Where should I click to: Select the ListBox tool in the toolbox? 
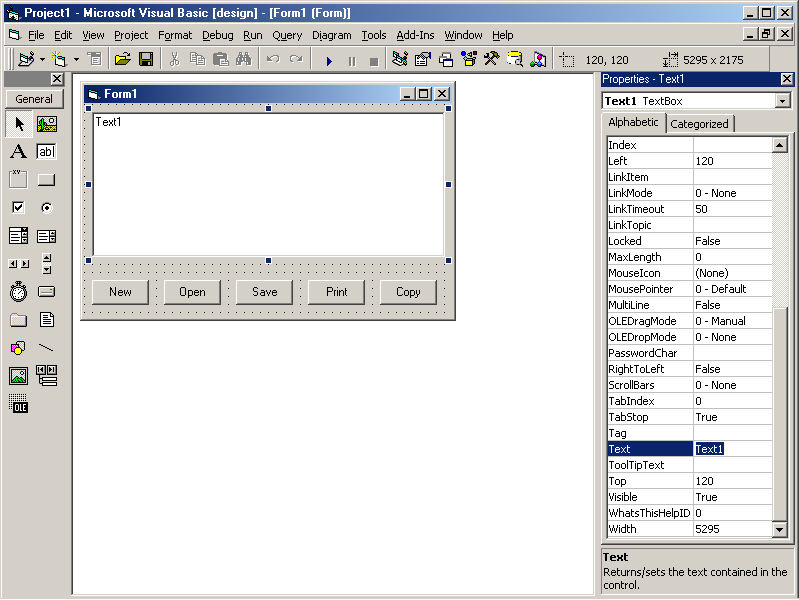46,236
